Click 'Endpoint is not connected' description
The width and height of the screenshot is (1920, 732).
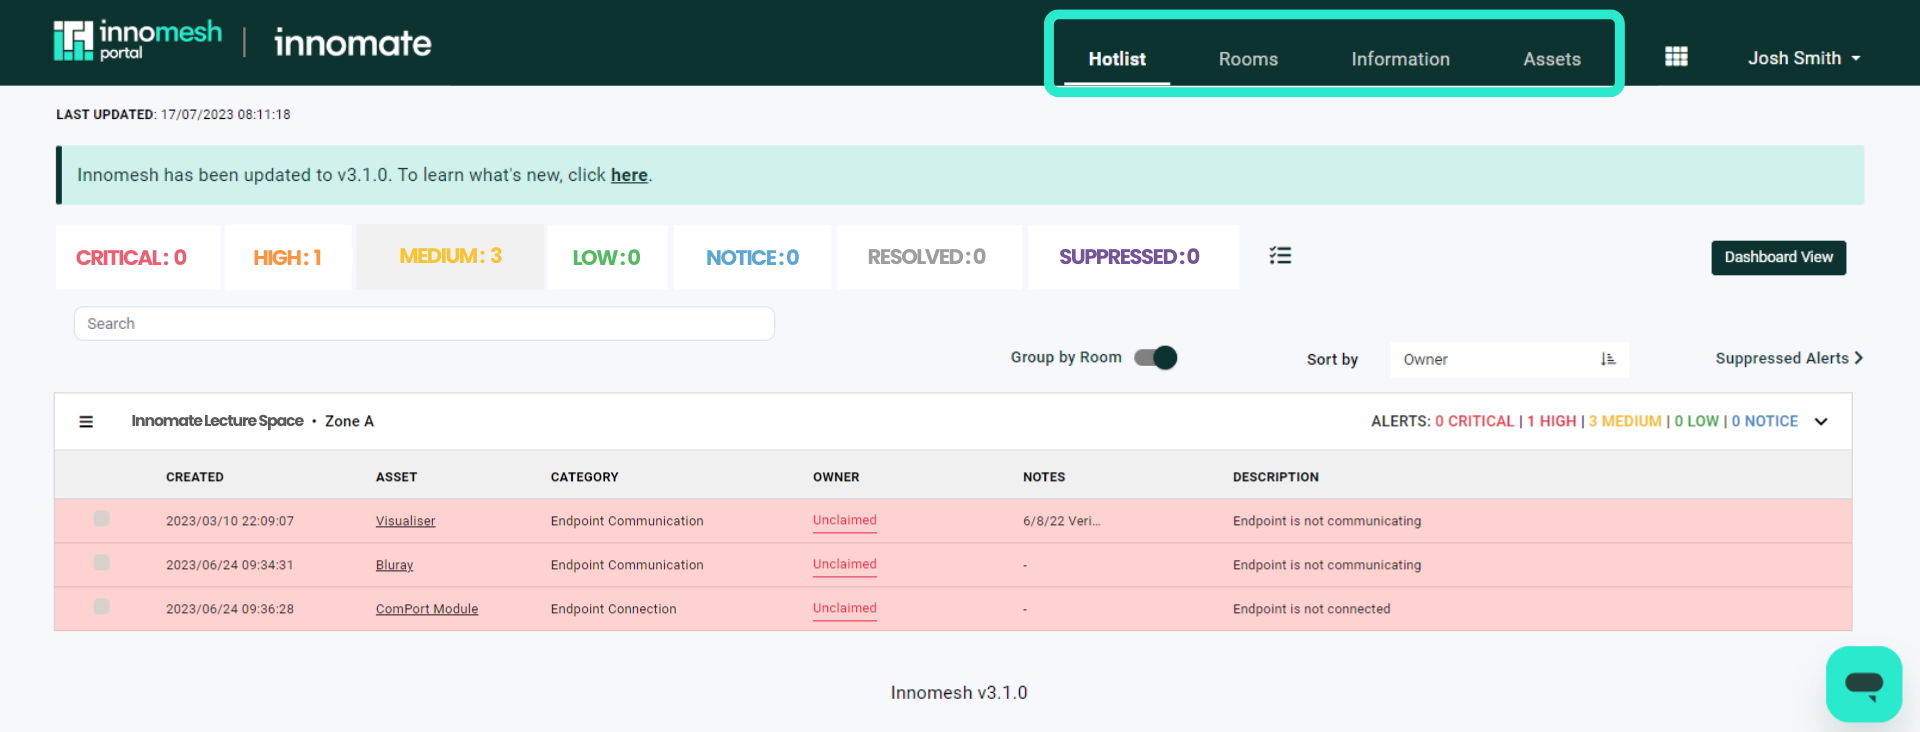pos(1311,609)
